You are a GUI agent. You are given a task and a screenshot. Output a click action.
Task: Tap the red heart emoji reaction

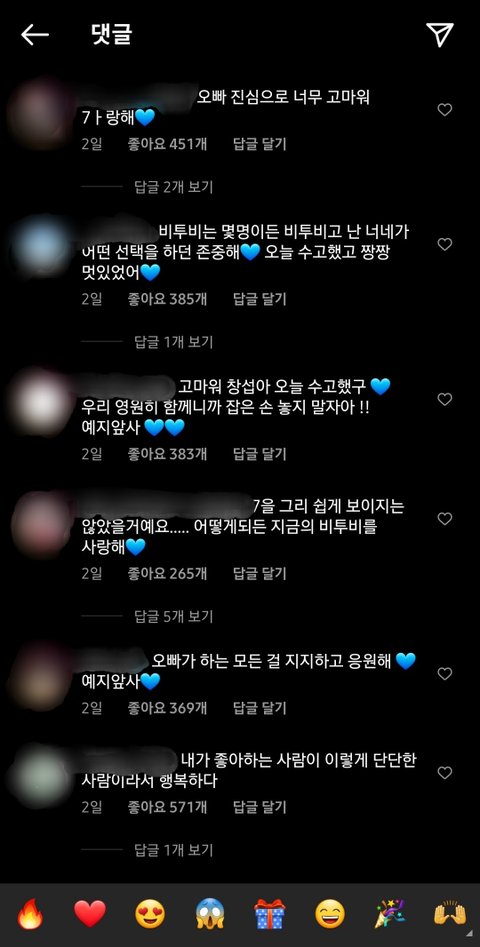pyautogui.click(x=90, y=913)
